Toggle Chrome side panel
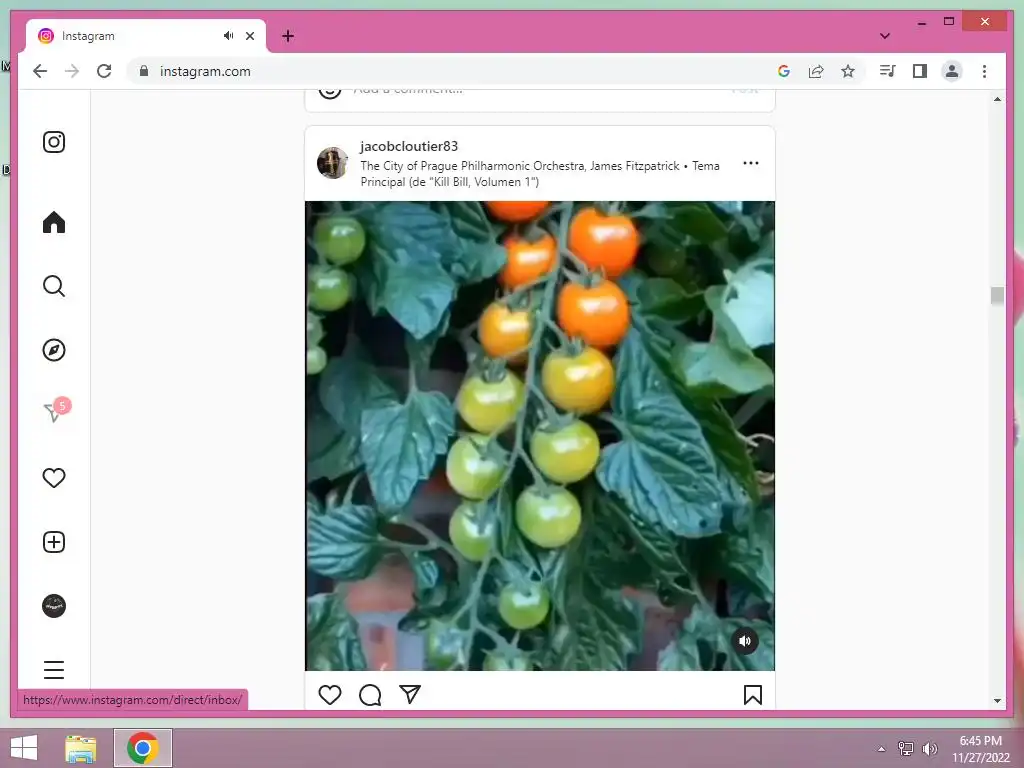This screenshot has height=768, width=1024. pyautogui.click(x=920, y=71)
